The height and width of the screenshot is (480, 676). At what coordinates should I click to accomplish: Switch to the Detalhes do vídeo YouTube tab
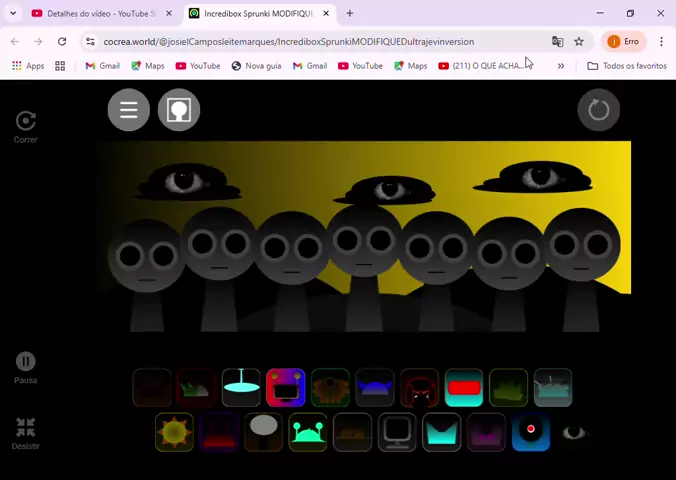[x=94, y=14]
